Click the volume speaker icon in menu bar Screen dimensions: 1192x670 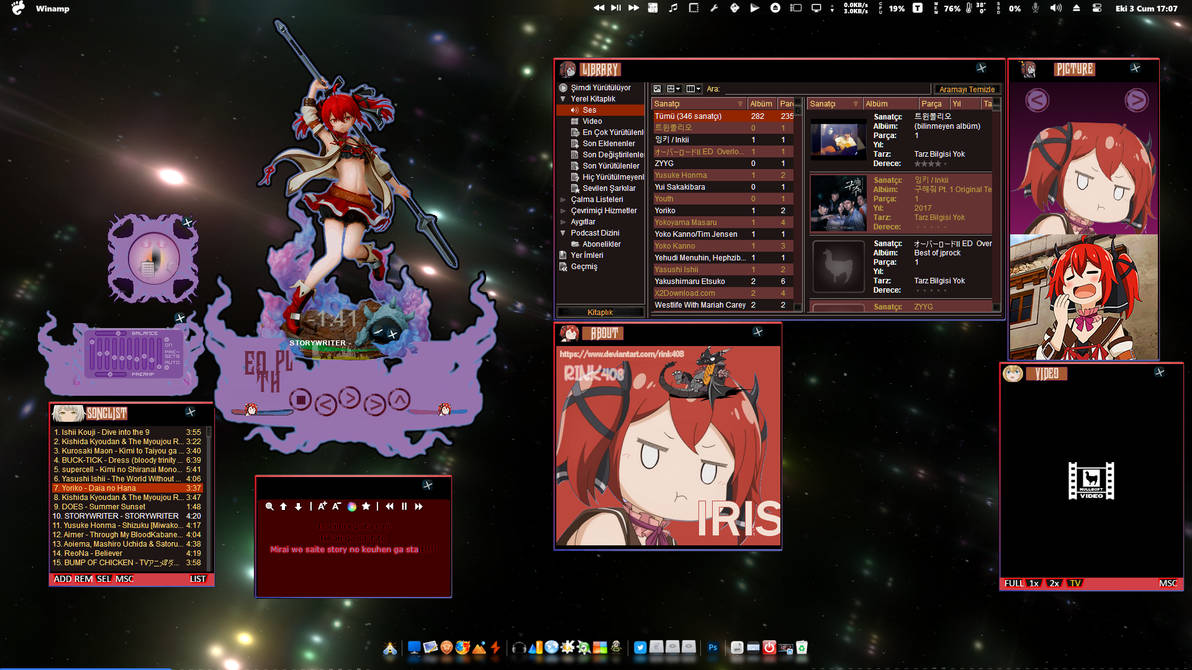pos(1056,8)
